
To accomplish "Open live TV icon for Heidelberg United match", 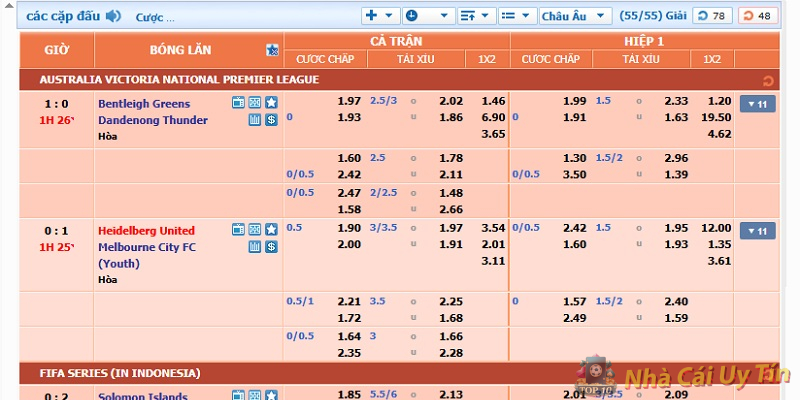I will click(238, 231).
